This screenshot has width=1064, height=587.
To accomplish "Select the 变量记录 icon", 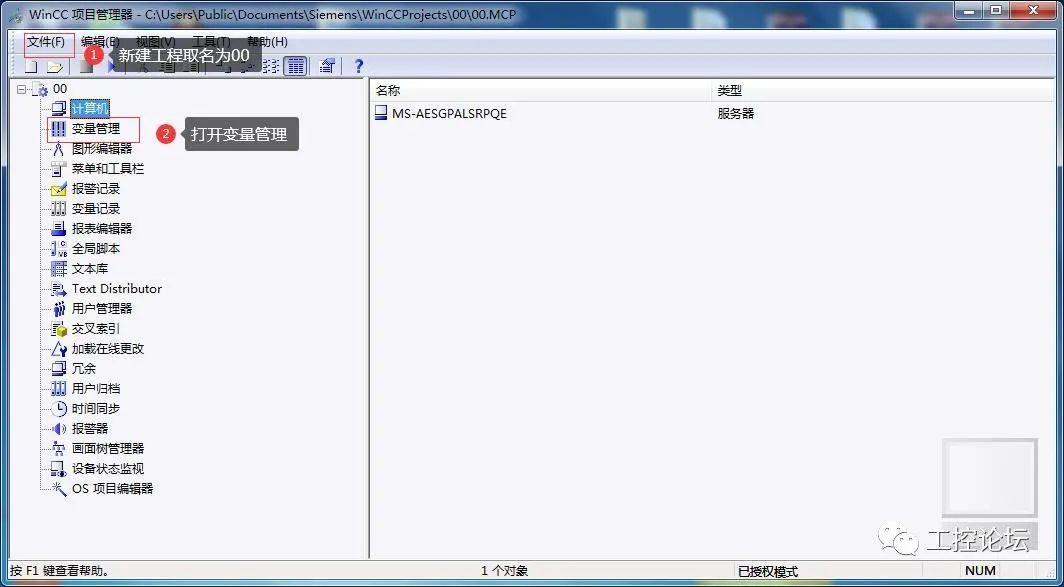I will click(60, 209).
